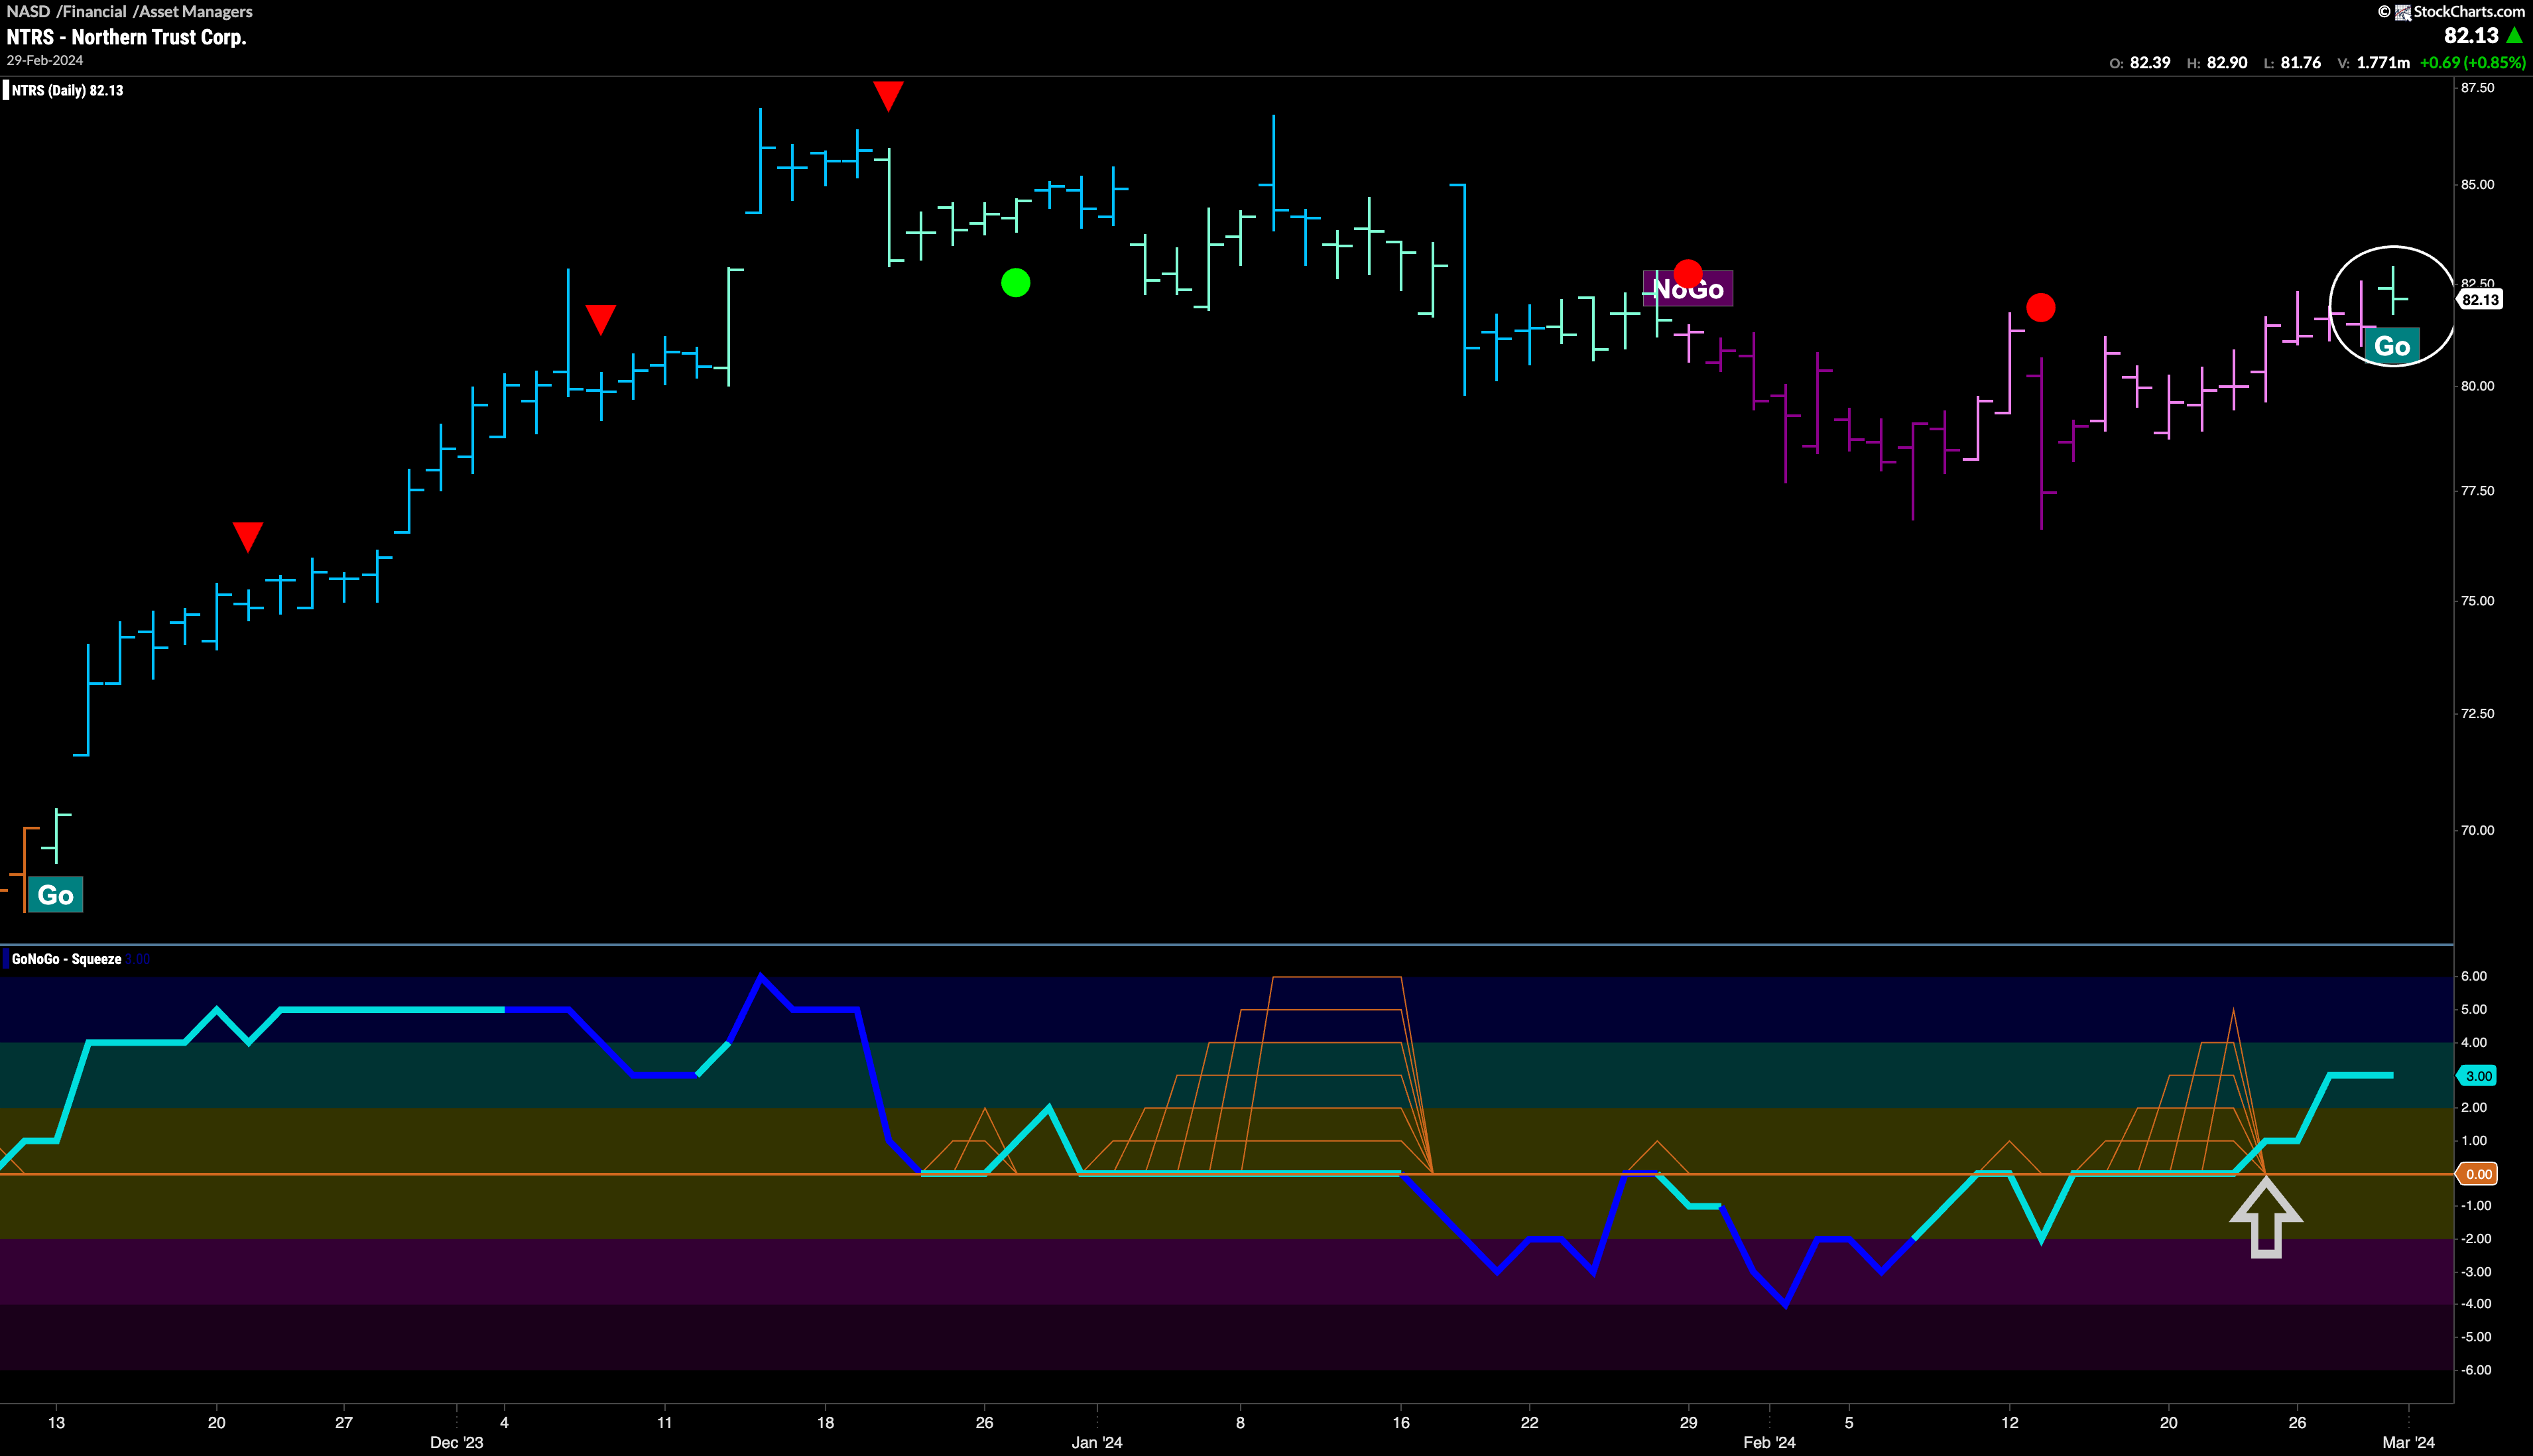Click the green up-arrow beside the 82.13 last price
Image resolution: width=2533 pixels, height=1456 pixels.
(2514, 35)
